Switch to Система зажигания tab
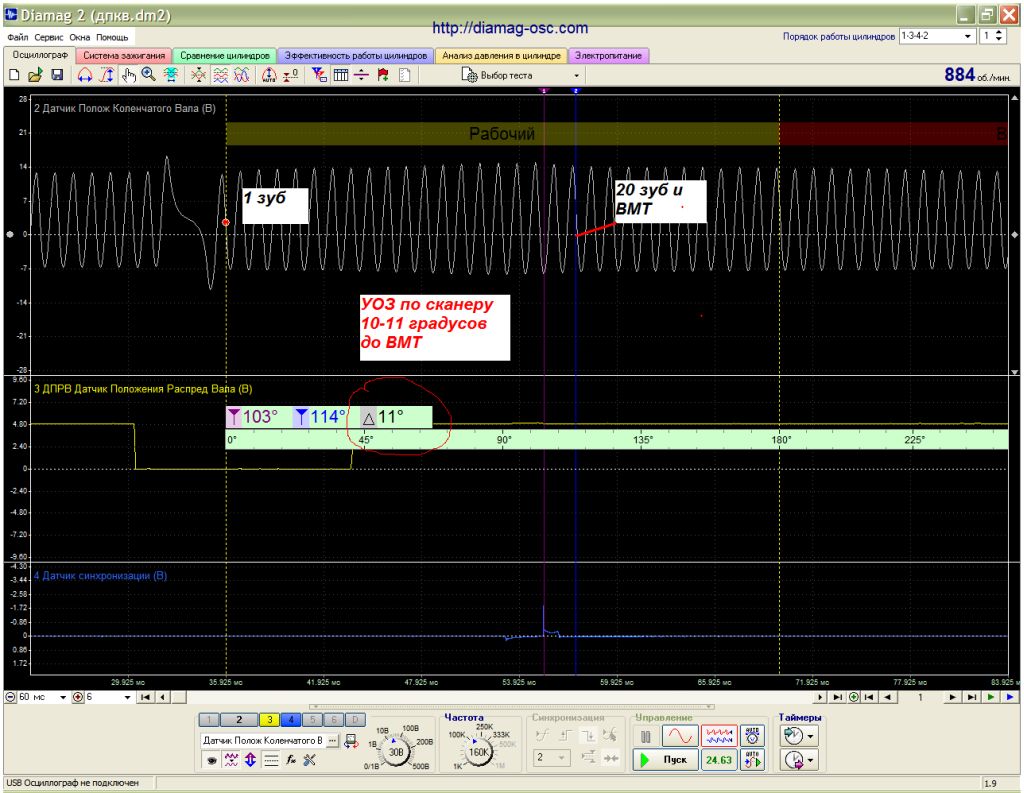 click(x=124, y=56)
